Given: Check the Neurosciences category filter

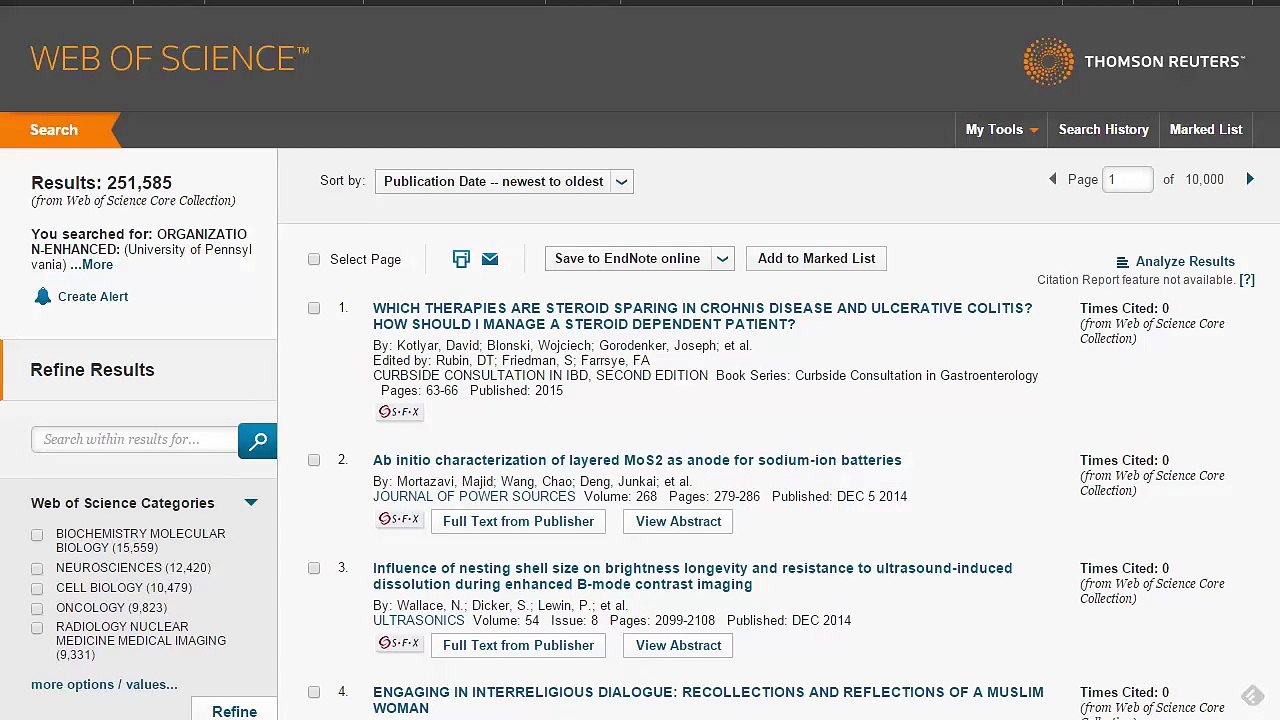Looking at the screenshot, I should coord(37,568).
